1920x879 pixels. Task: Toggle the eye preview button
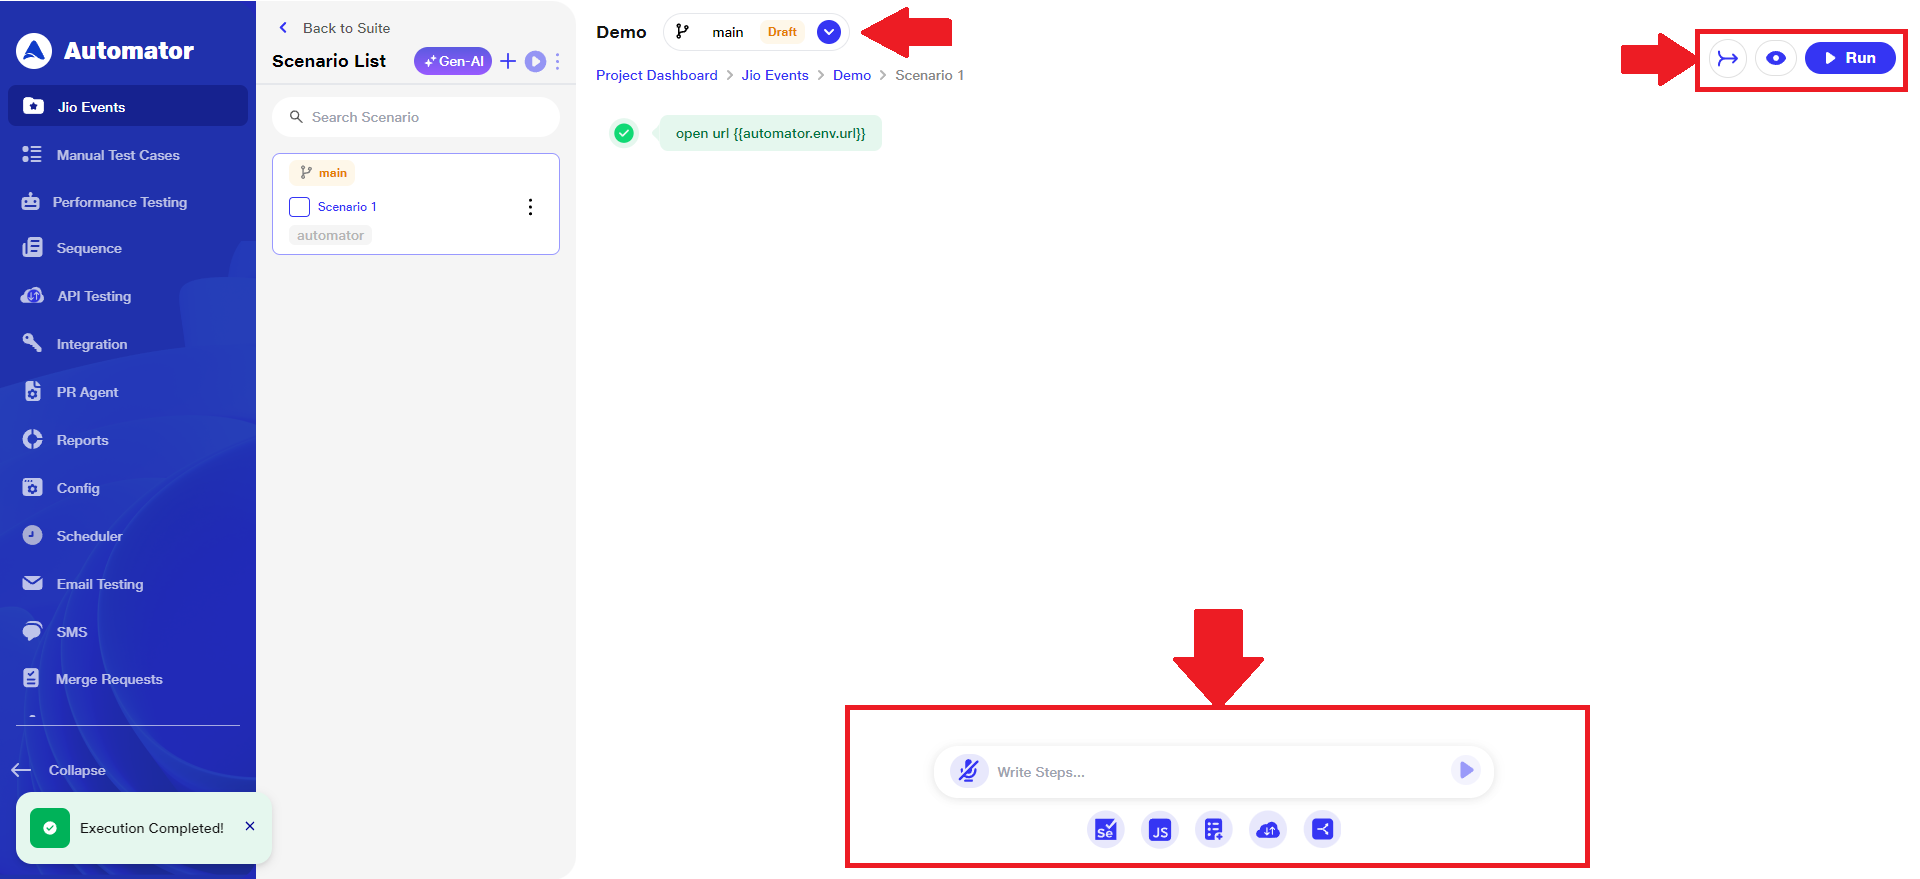pyautogui.click(x=1775, y=58)
